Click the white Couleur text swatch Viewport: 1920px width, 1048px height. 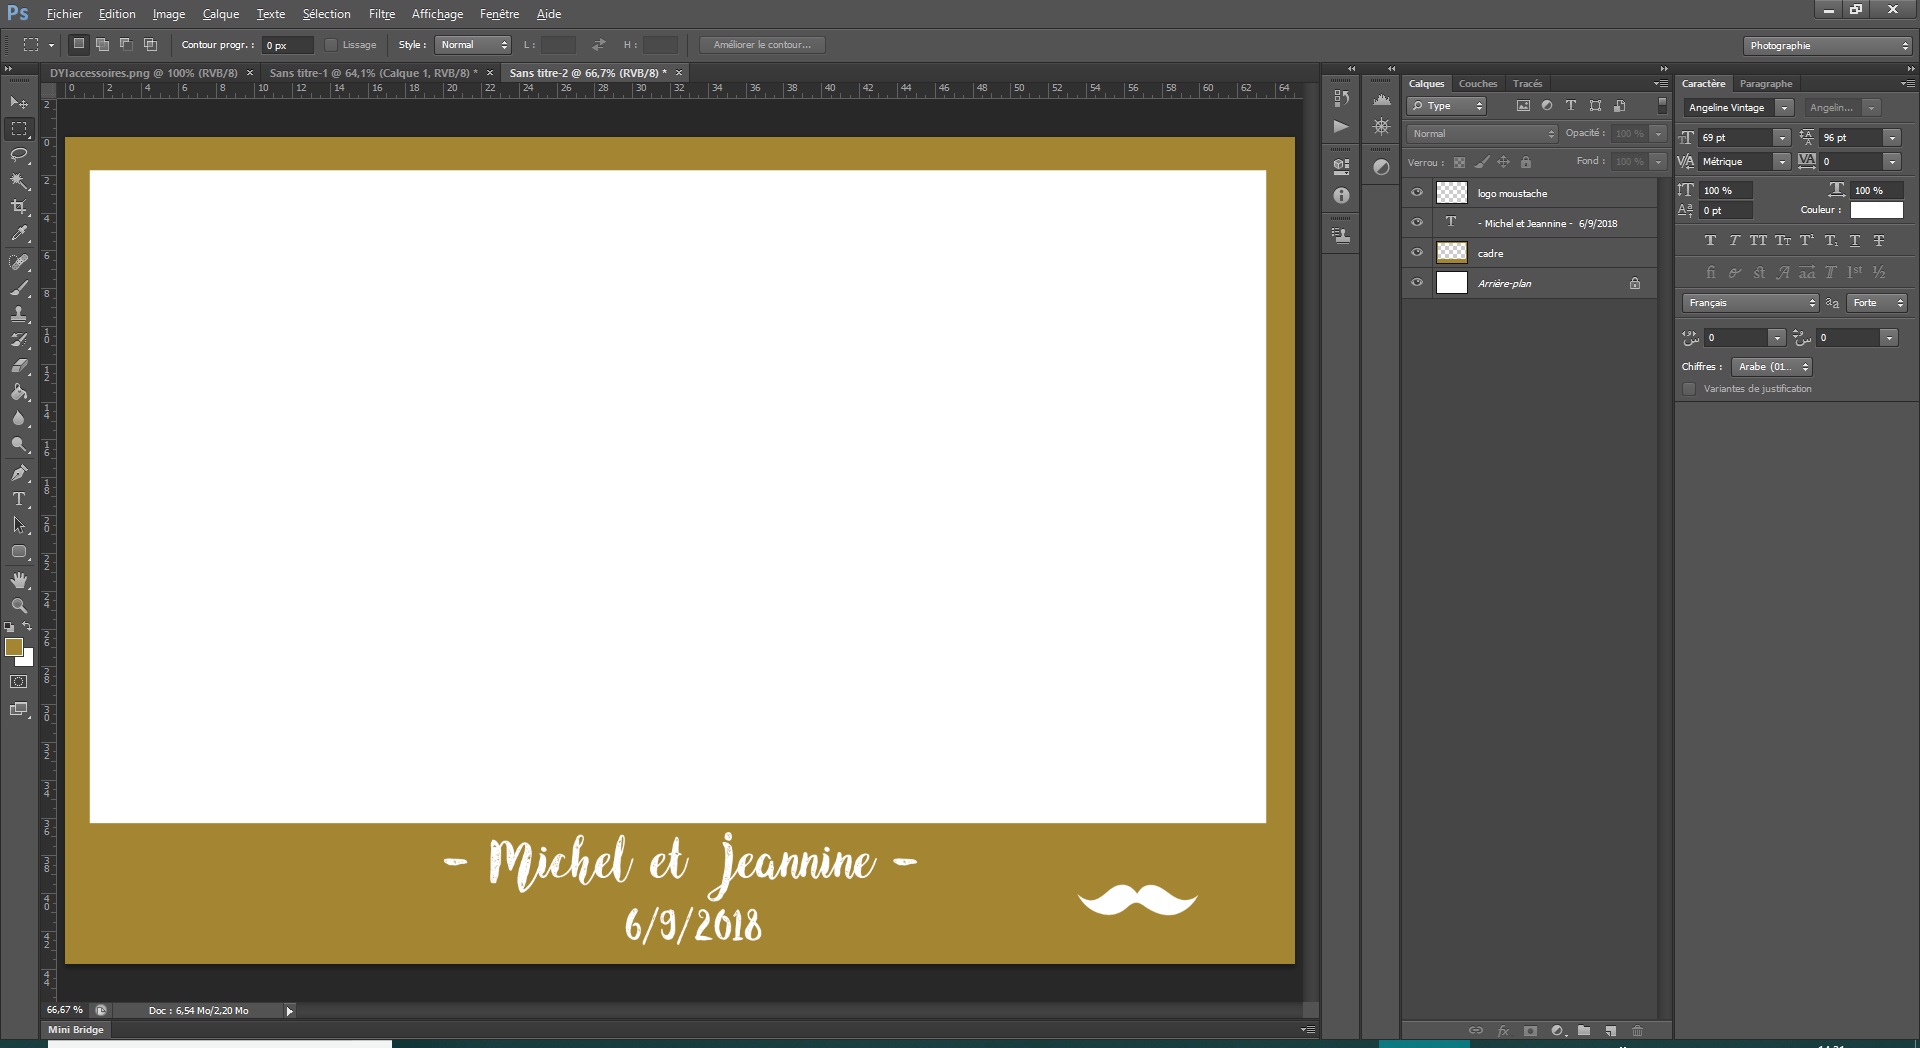(x=1876, y=210)
